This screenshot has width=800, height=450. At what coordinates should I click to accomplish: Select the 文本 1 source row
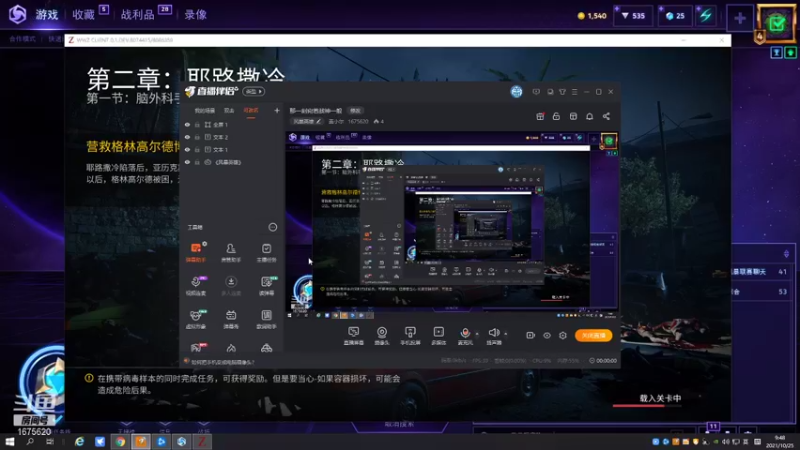point(232,149)
